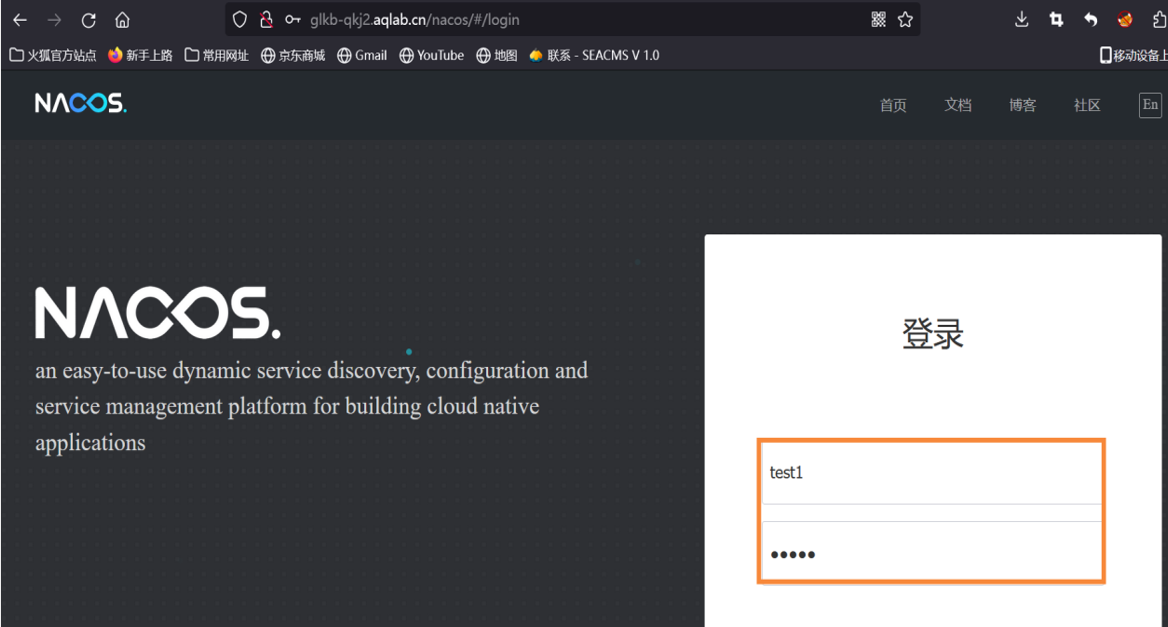Open 社区 in the Nacos navigation

tap(1087, 105)
